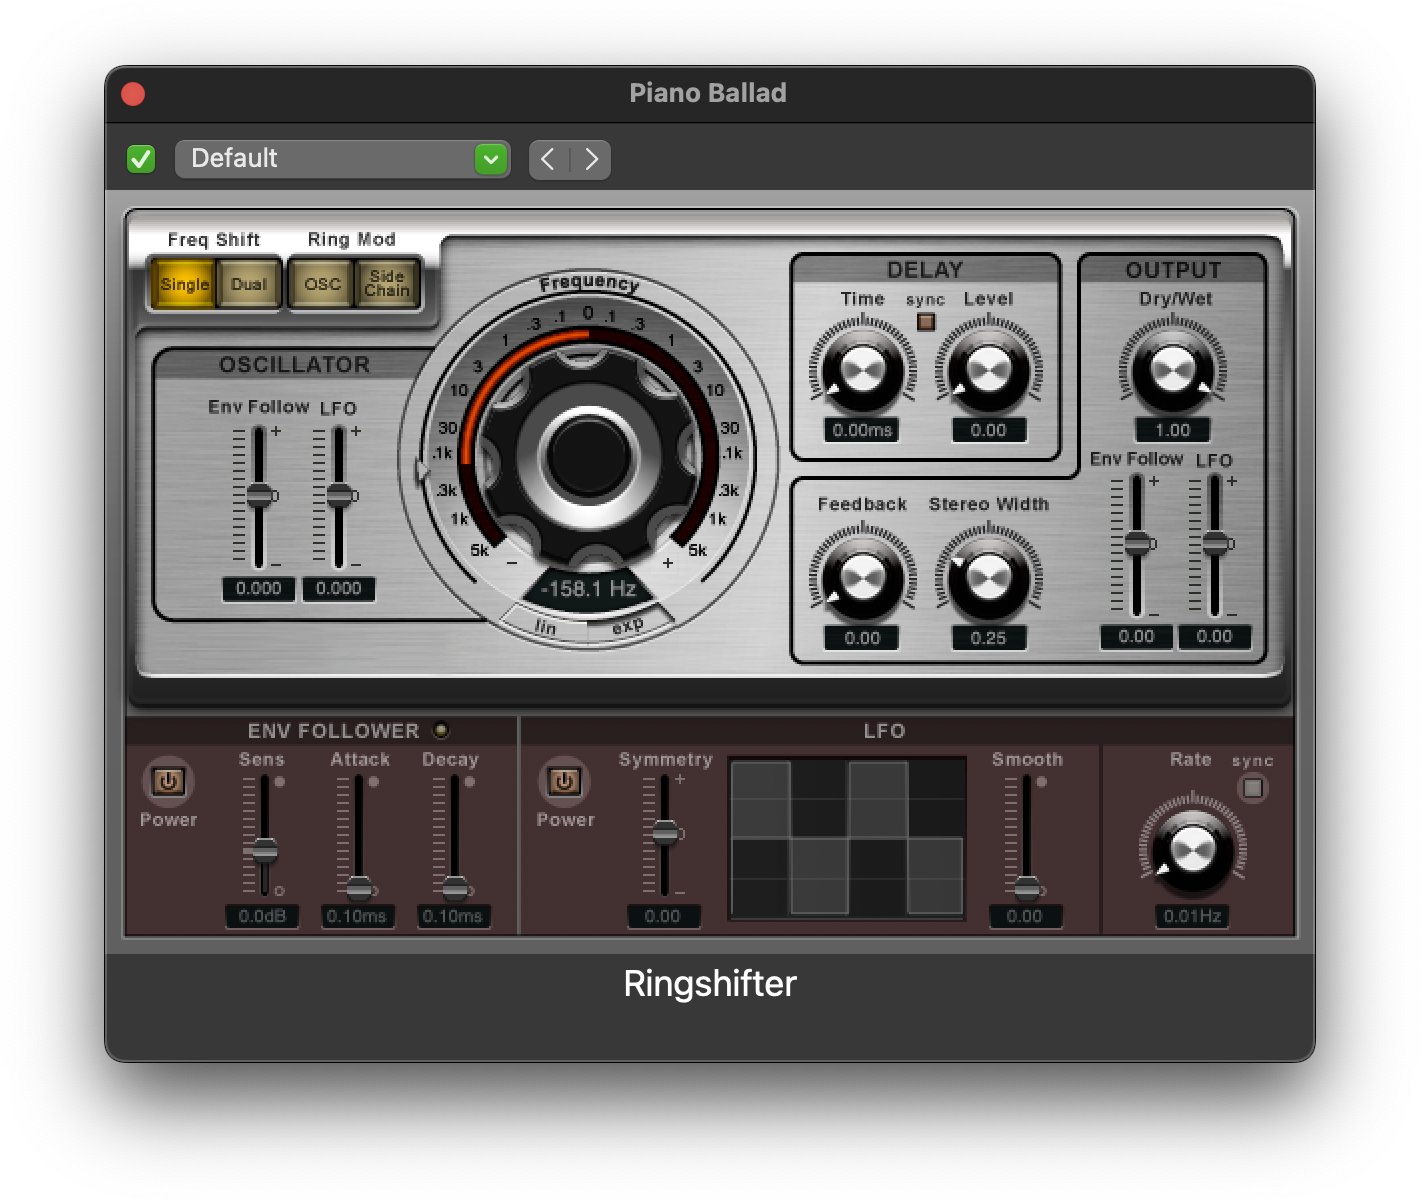Click the Oscillator Env Follow slider handle
This screenshot has height=1200, width=1420.
tap(260, 495)
